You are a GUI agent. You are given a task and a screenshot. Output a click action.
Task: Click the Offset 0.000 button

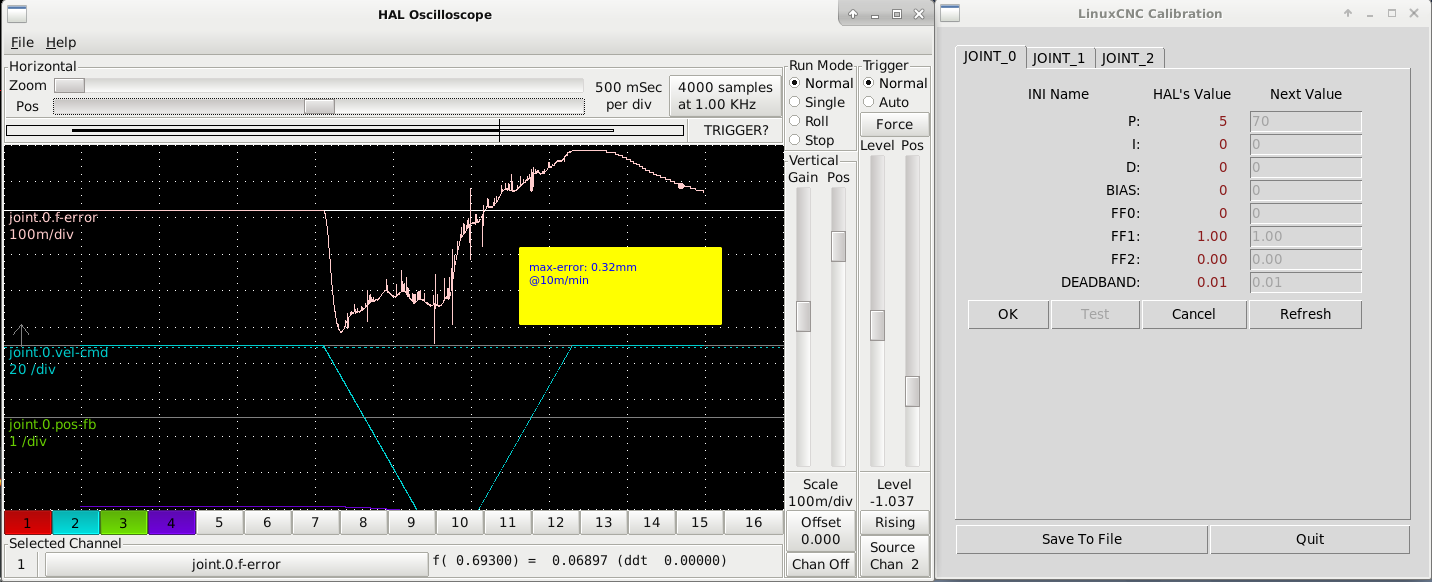[821, 531]
